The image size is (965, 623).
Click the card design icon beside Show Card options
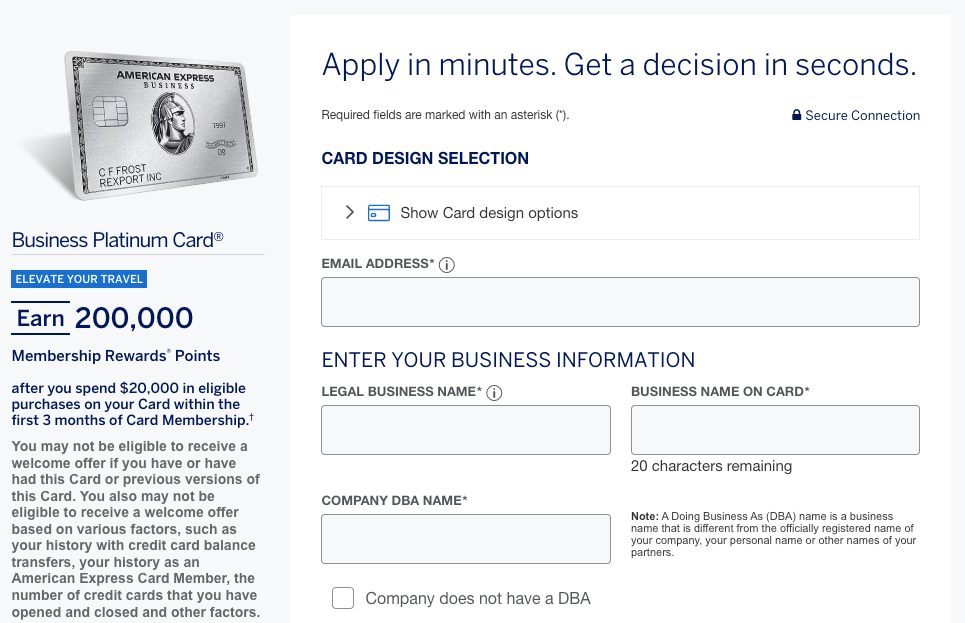tap(378, 212)
